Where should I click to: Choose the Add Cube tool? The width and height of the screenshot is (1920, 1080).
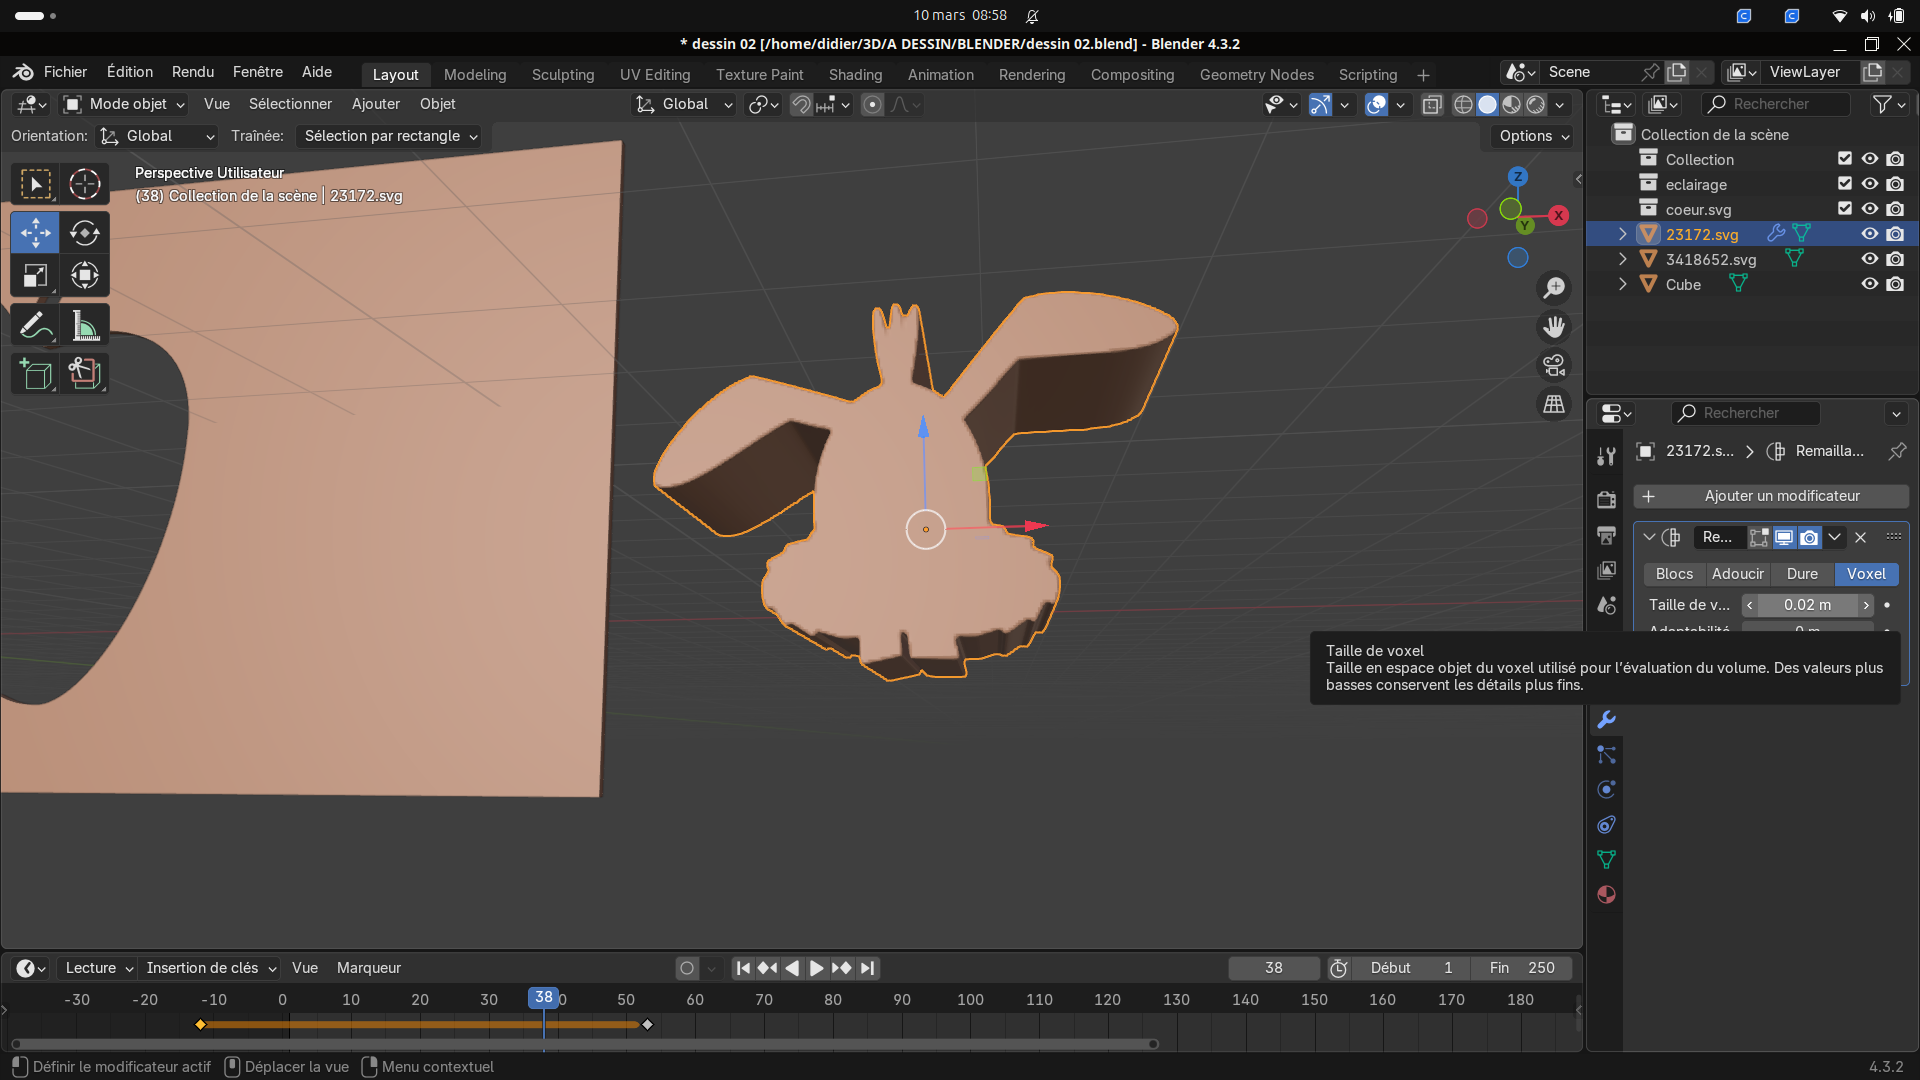pos(36,374)
